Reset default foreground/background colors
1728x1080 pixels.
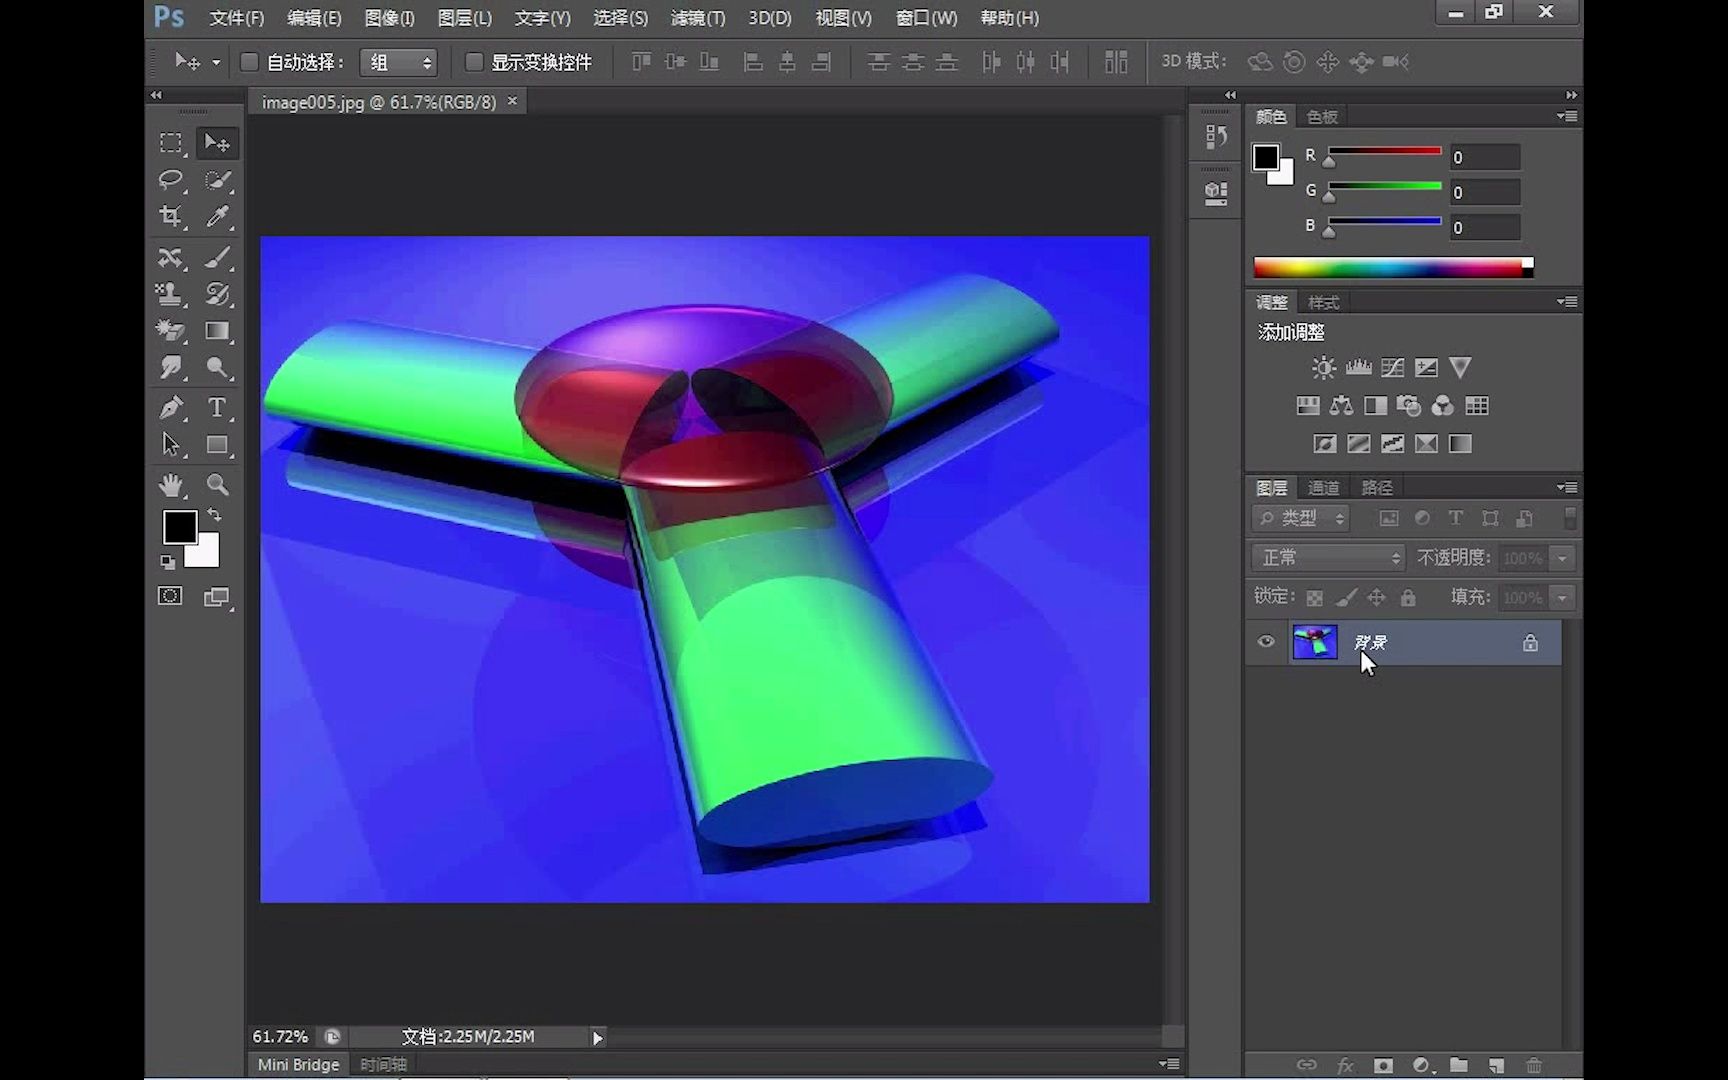click(168, 563)
